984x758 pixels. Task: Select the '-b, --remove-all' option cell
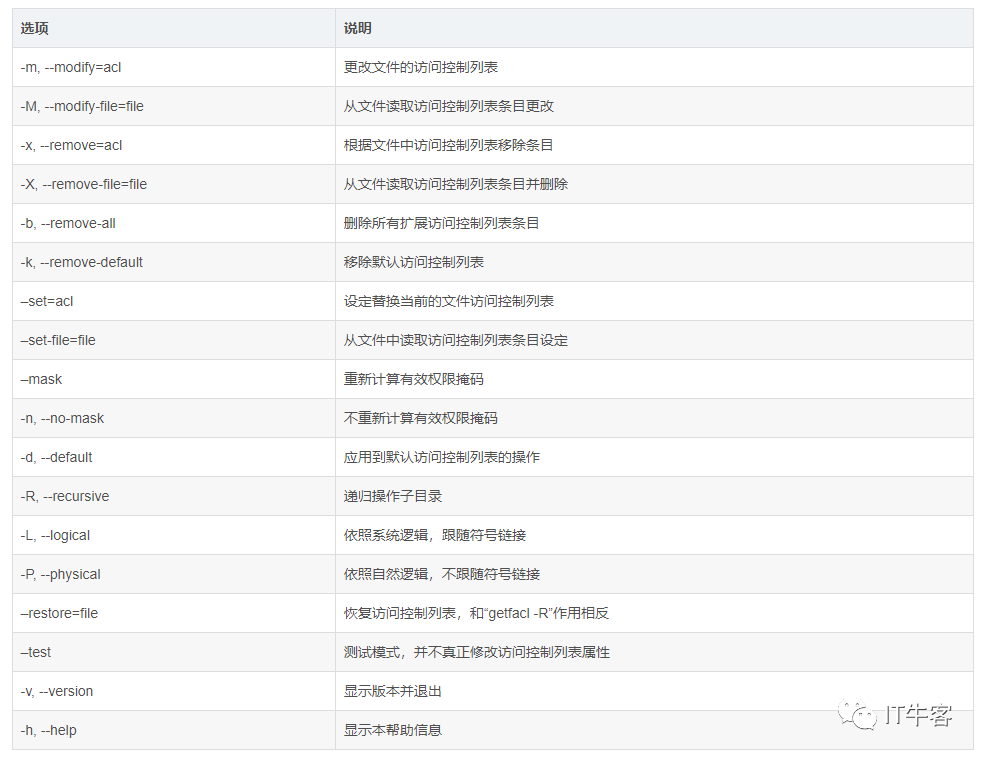174,223
